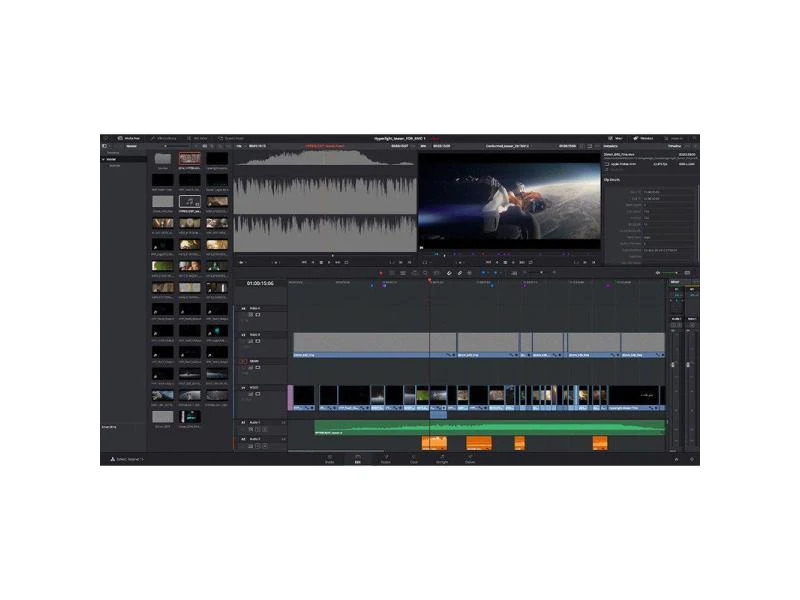
Task: Stop playback in the timeline viewer
Action: point(505,262)
